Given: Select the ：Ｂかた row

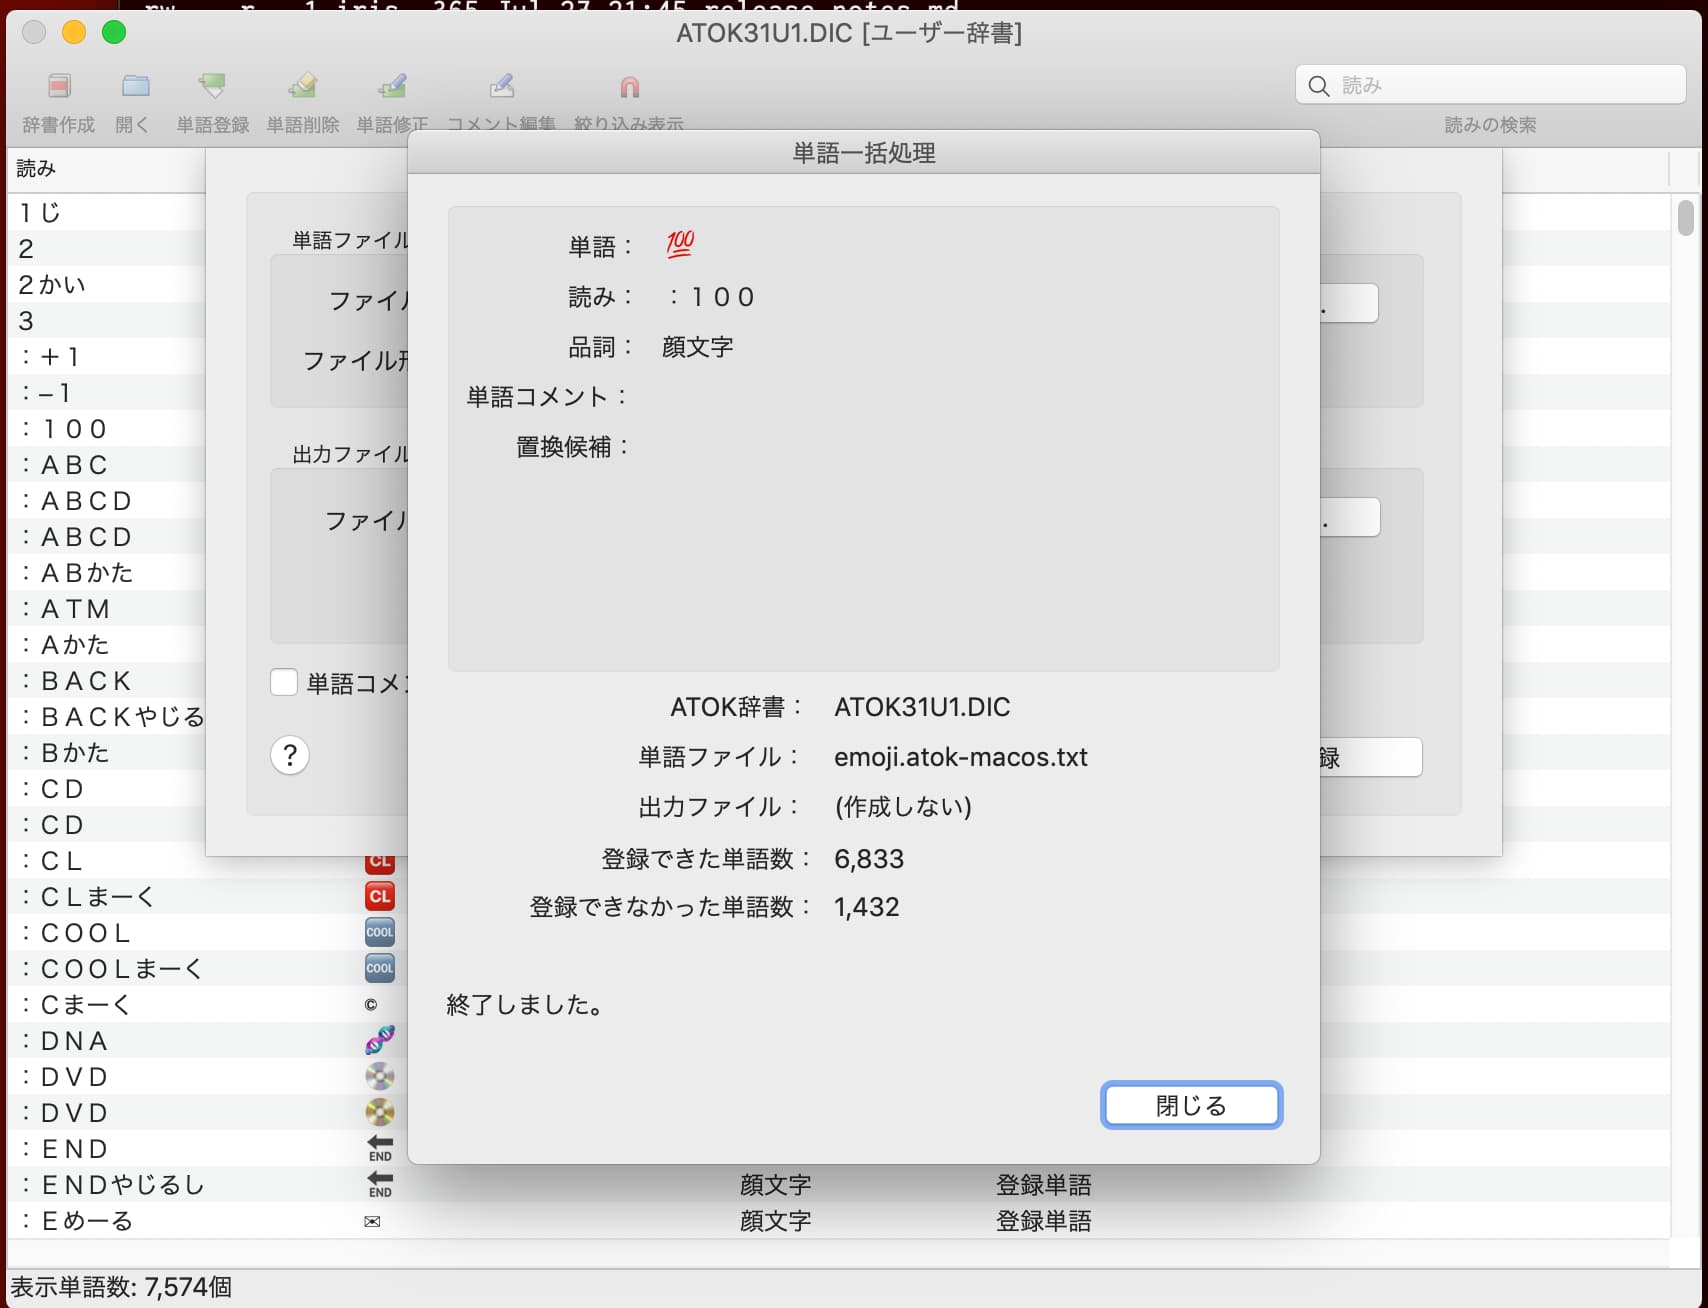Looking at the screenshot, I should coord(106,752).
